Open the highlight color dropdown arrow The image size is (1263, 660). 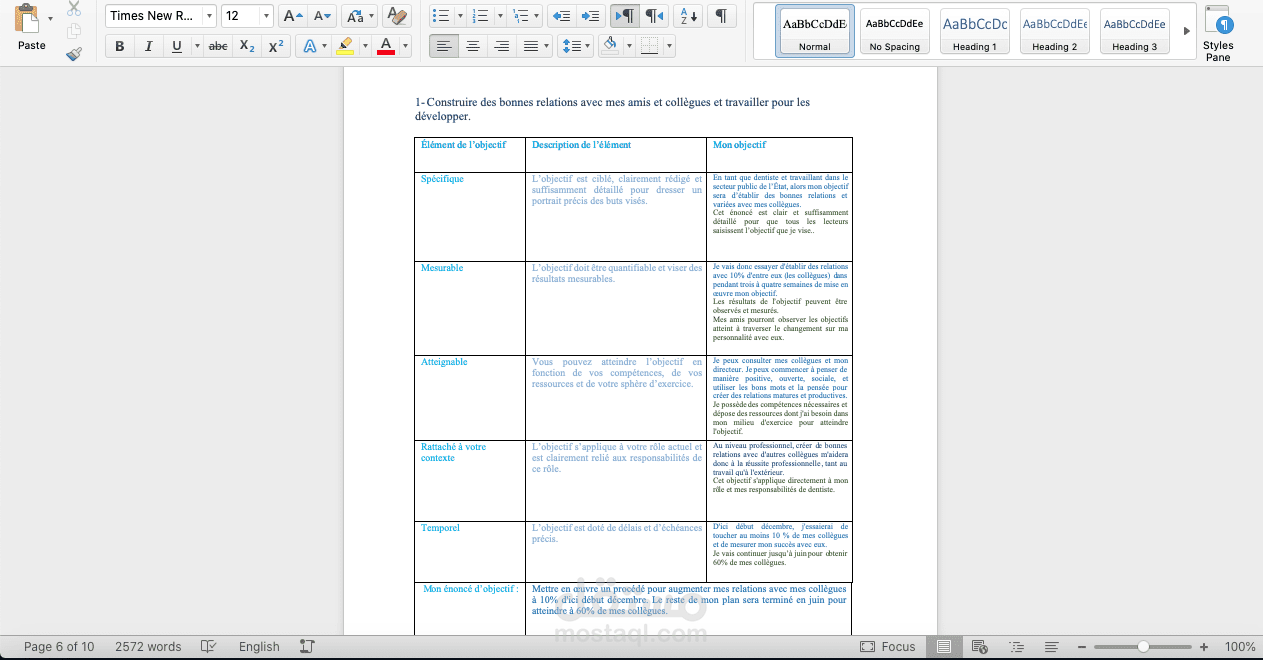(364, 46)
